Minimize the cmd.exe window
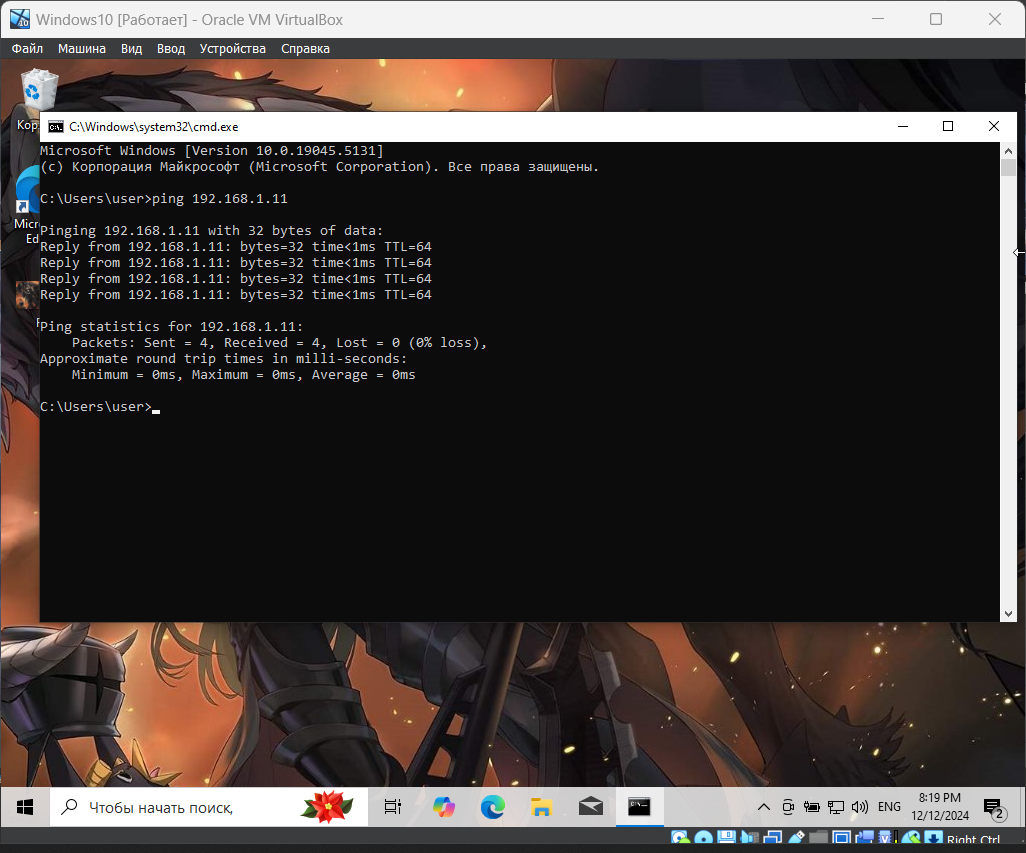Image resolution: width=1026 pixels, height=853 pixels. click(x=903, y=126)
